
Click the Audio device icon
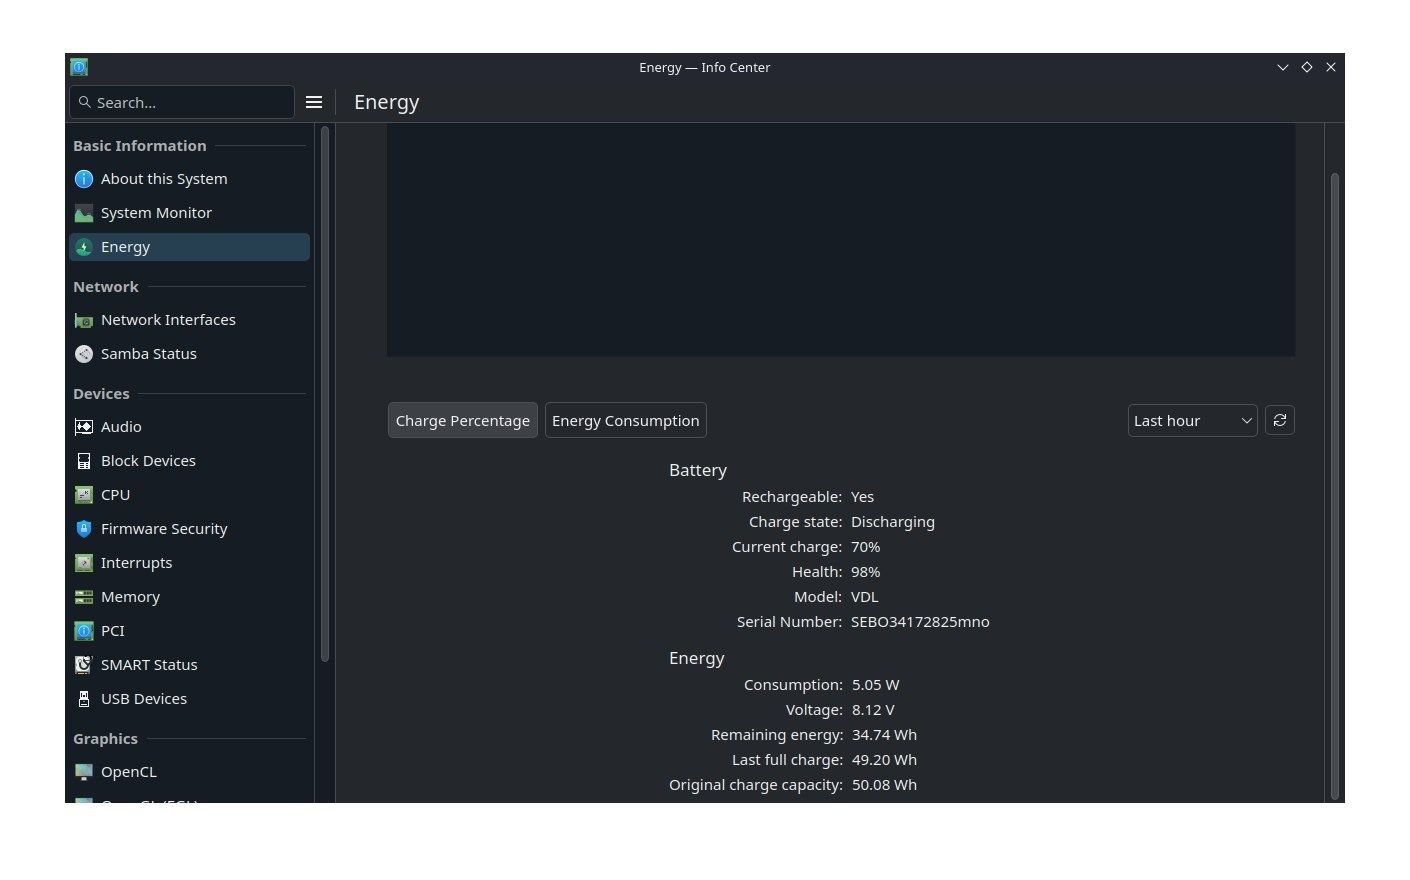(x=84, y=427)
